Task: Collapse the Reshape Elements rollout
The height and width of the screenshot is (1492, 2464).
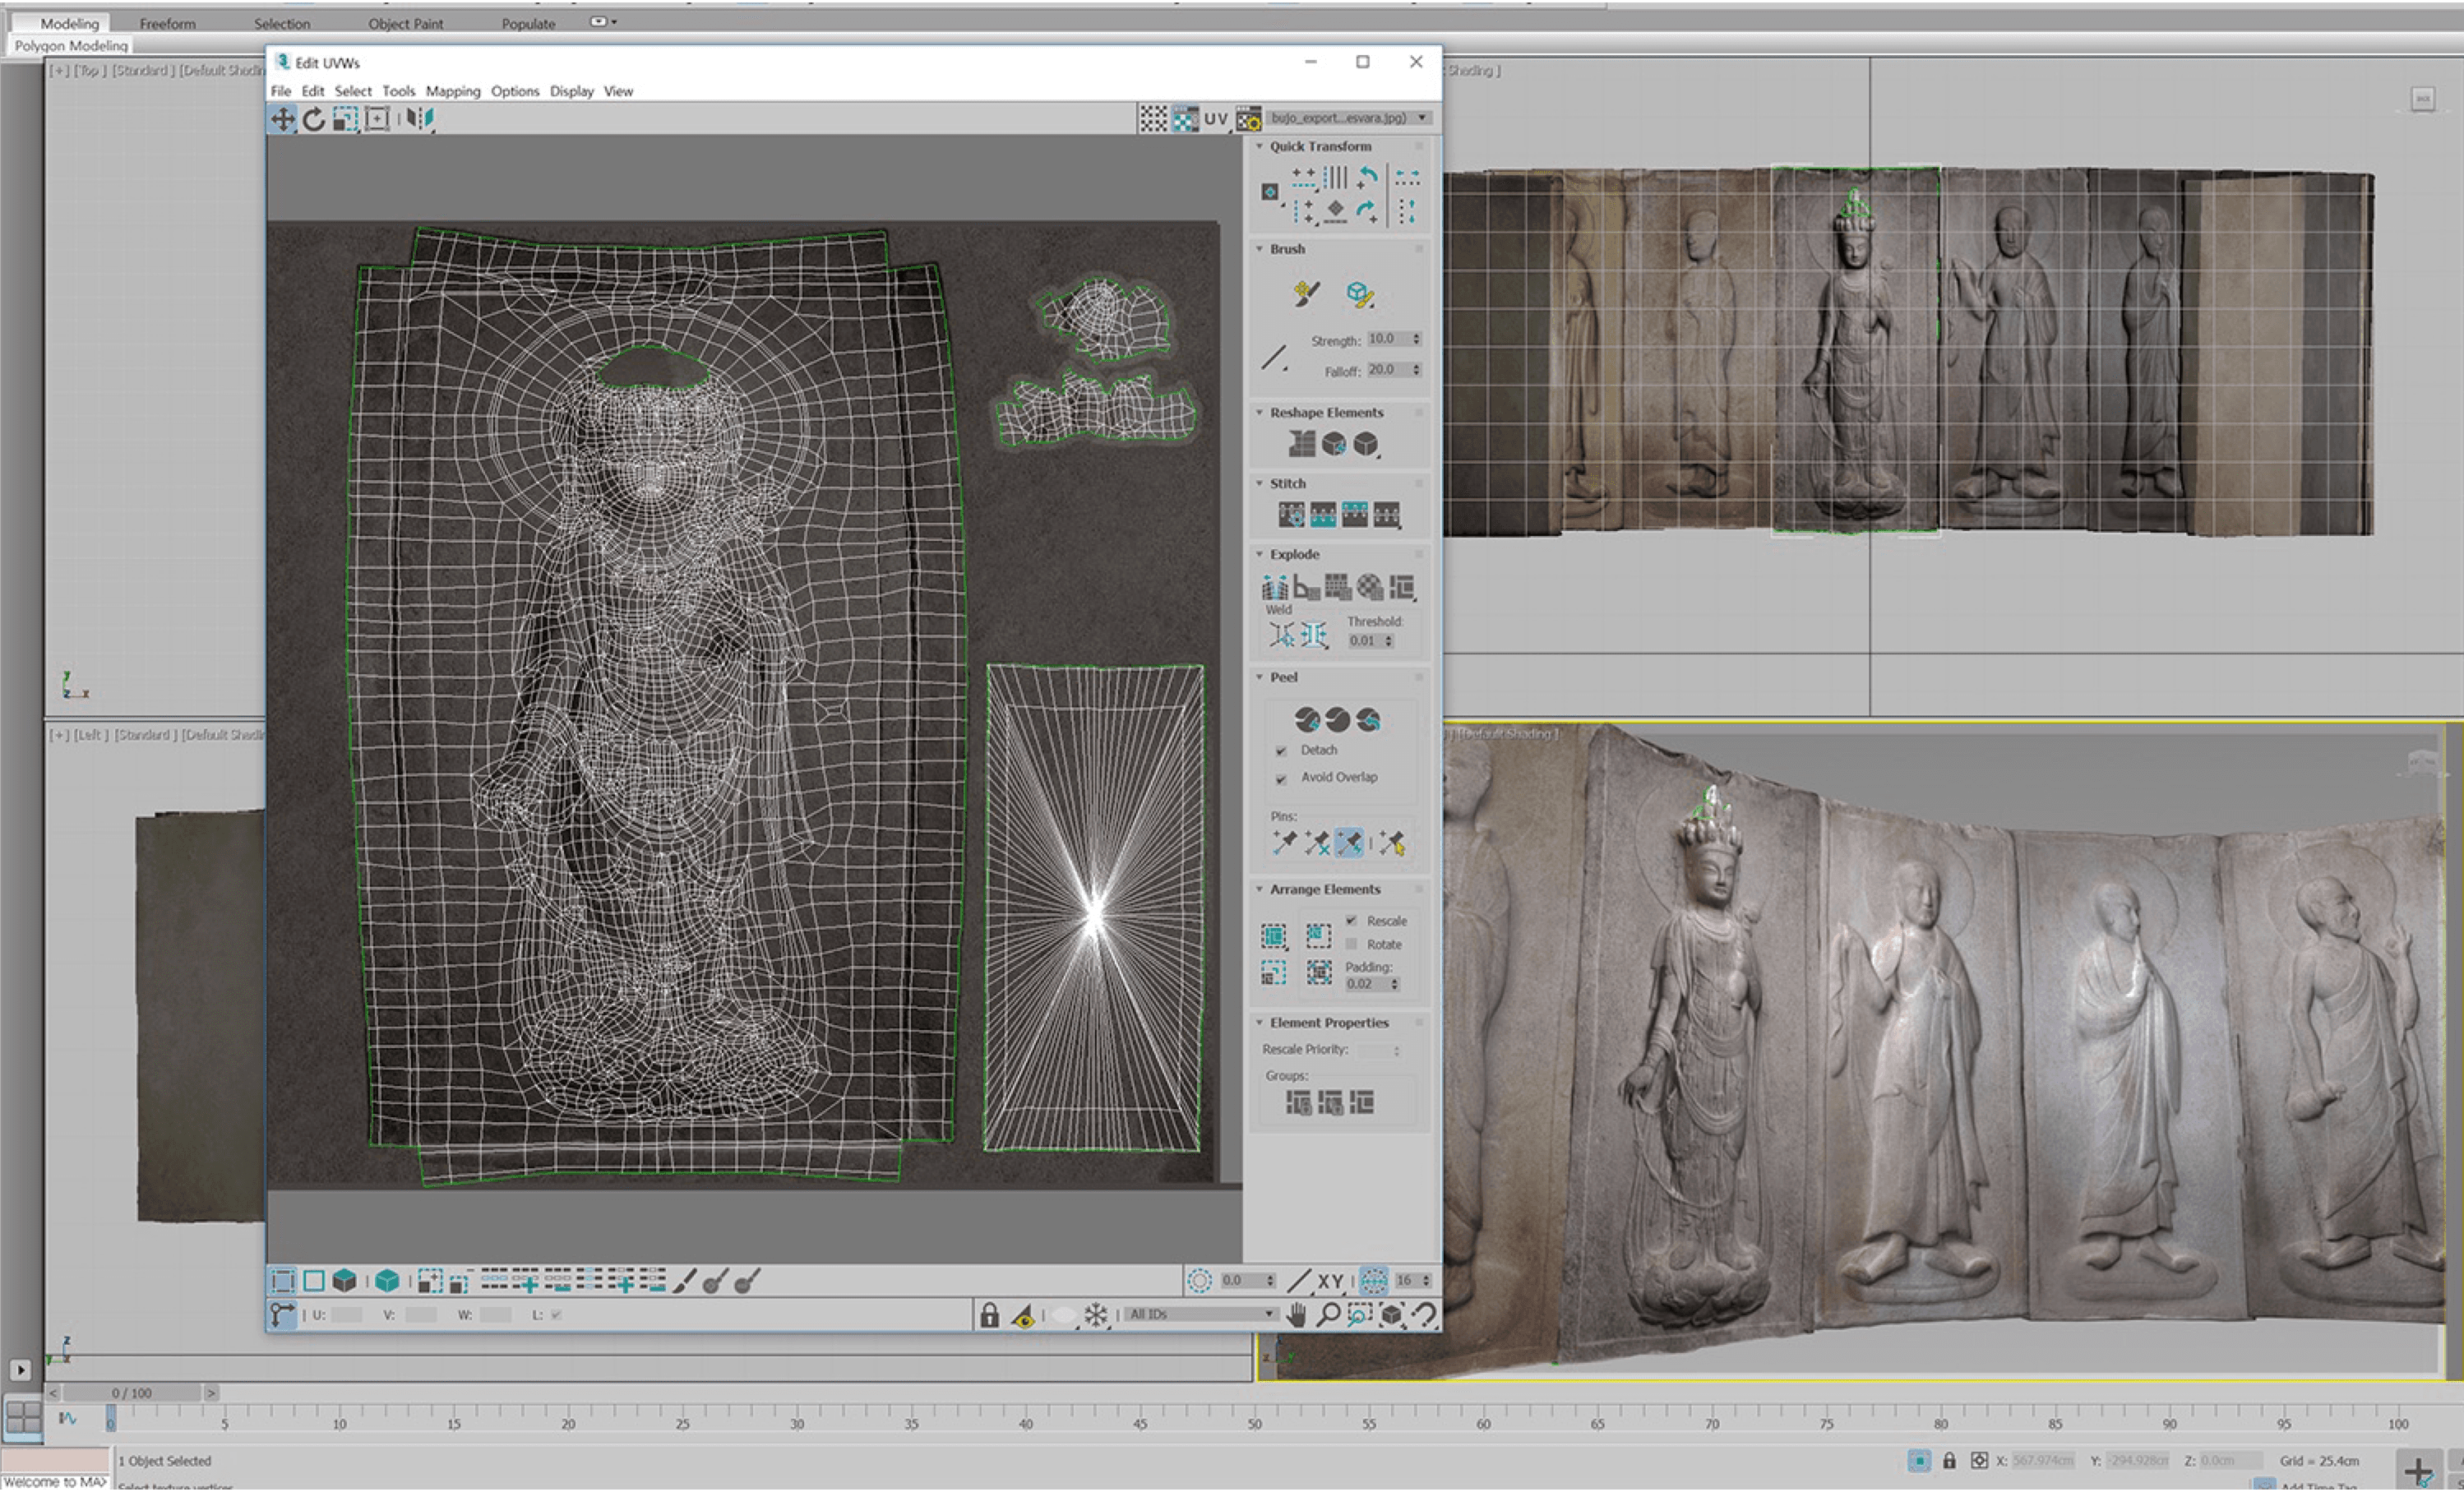Action: coord(1259,413)
